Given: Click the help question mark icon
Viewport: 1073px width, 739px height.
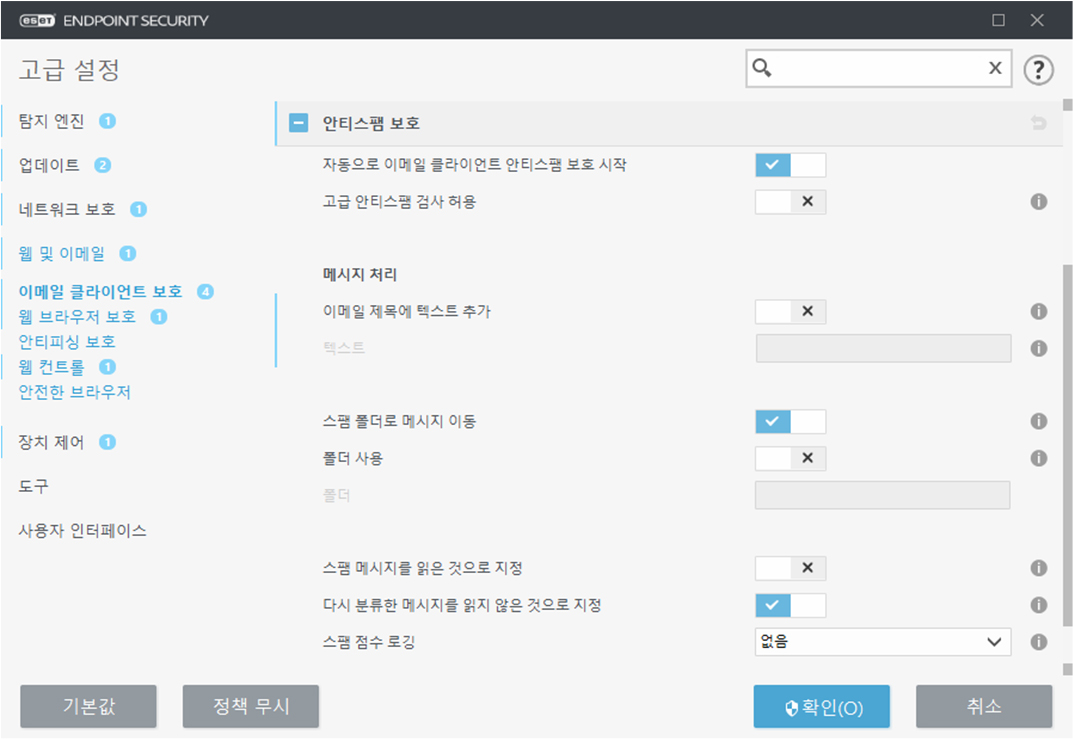Looking at the screenshot, I should click(x=1039, y=69).
